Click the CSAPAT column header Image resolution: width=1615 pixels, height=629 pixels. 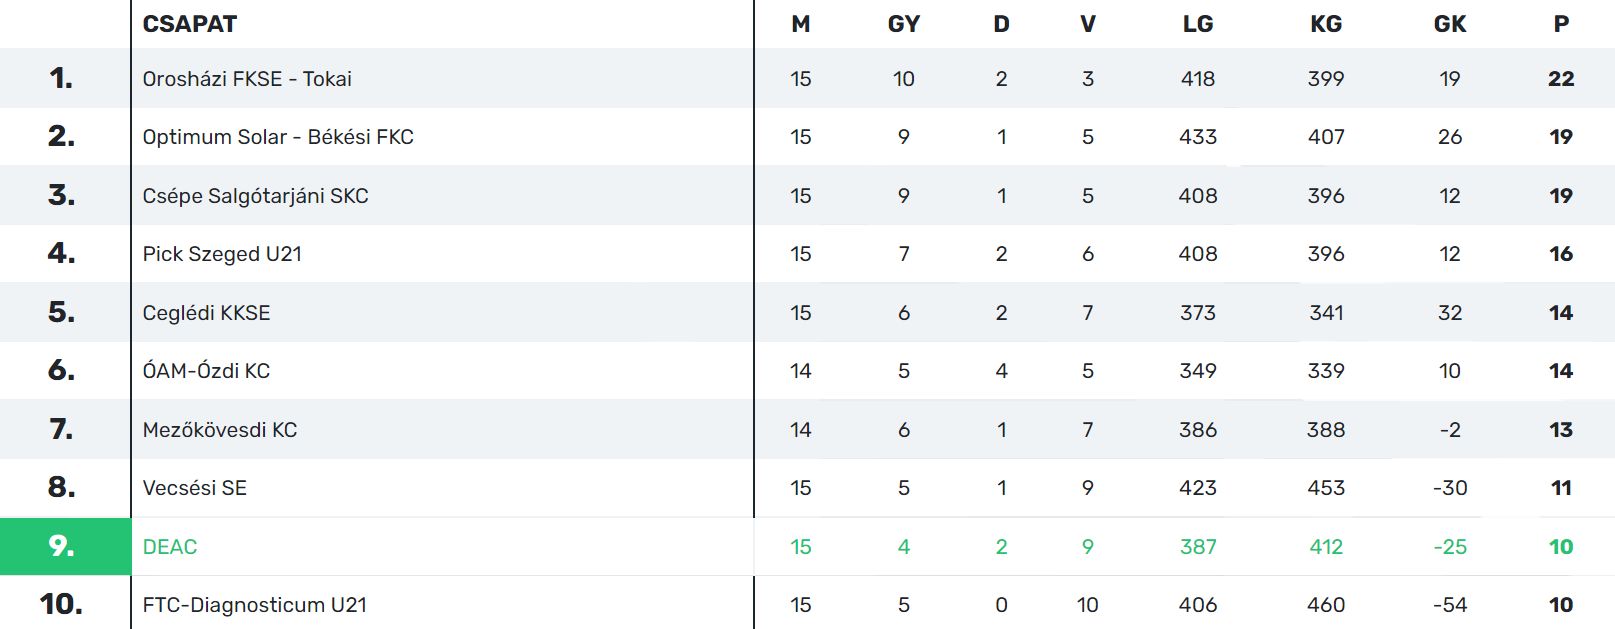pyautogui.click(x=190, y=24)
